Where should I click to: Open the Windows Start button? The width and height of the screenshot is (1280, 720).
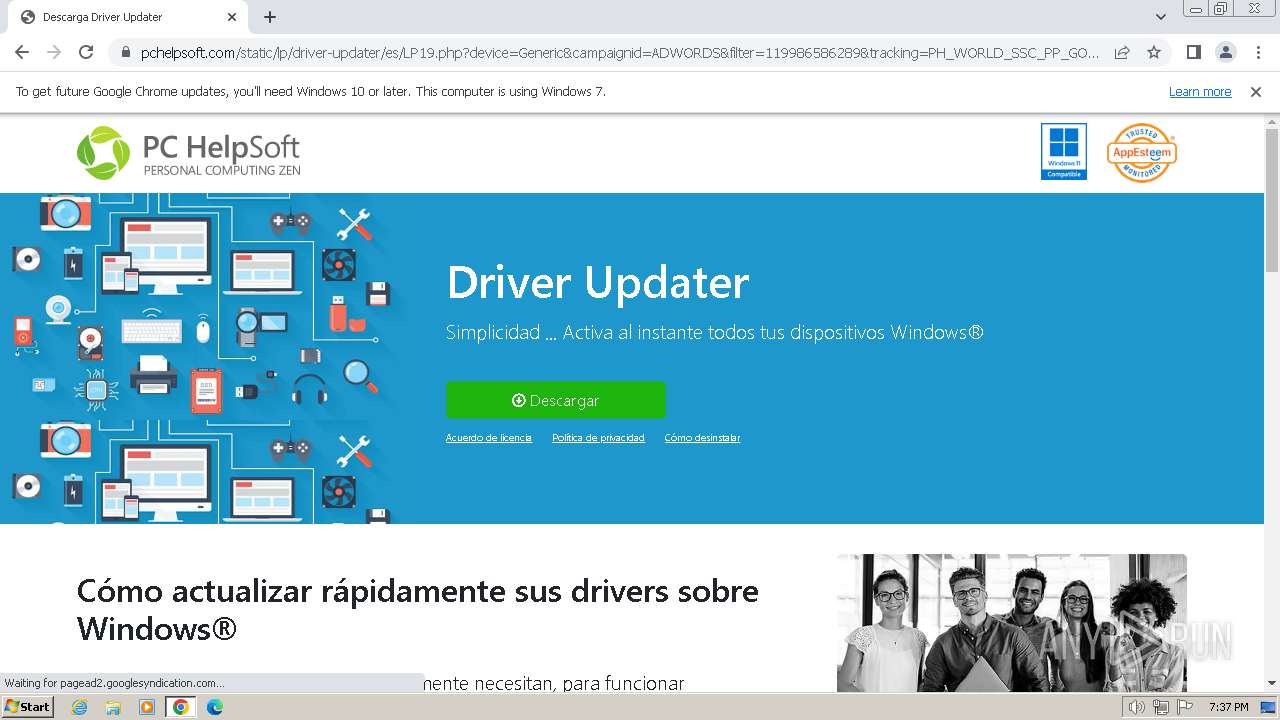[27, 707]
